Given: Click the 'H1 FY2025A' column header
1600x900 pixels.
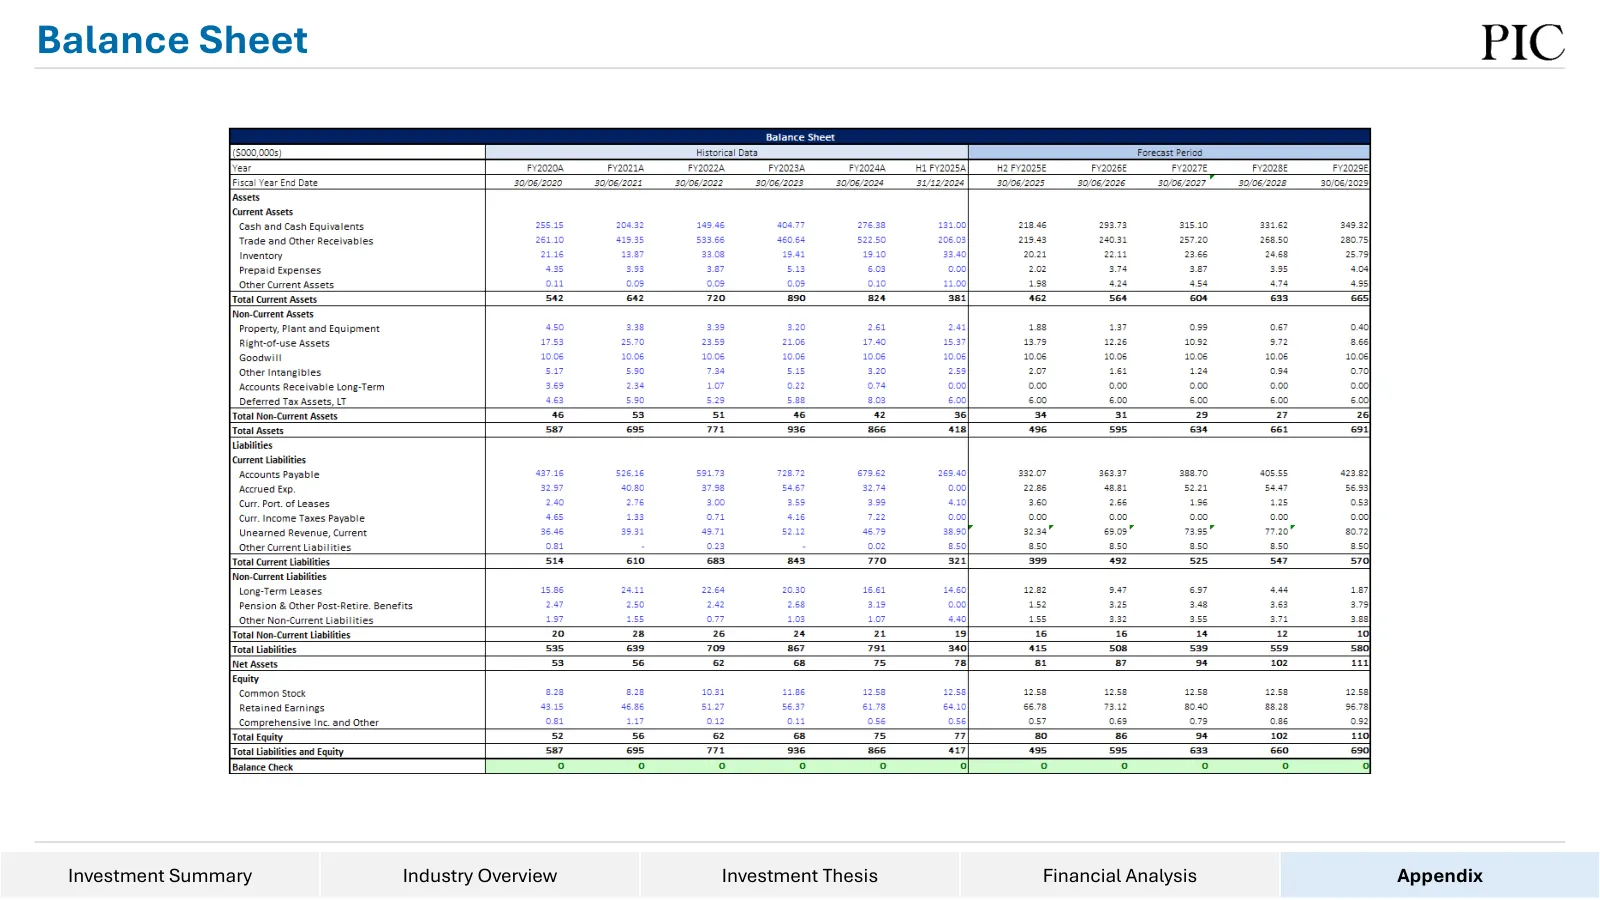Looking at the screenshot, I should point(940,168).
